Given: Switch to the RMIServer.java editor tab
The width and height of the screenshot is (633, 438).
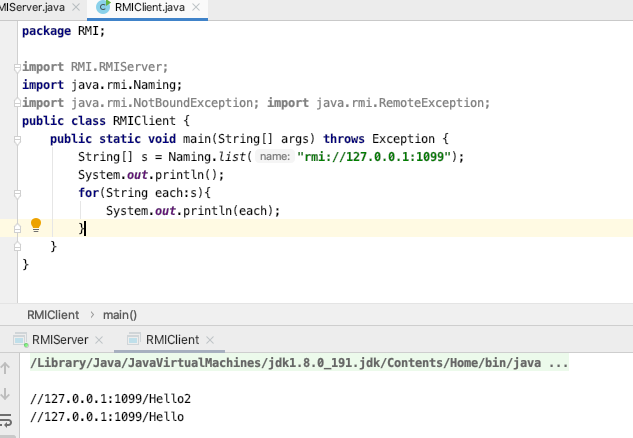Looking at the screenshot, I should click(32, 7).
